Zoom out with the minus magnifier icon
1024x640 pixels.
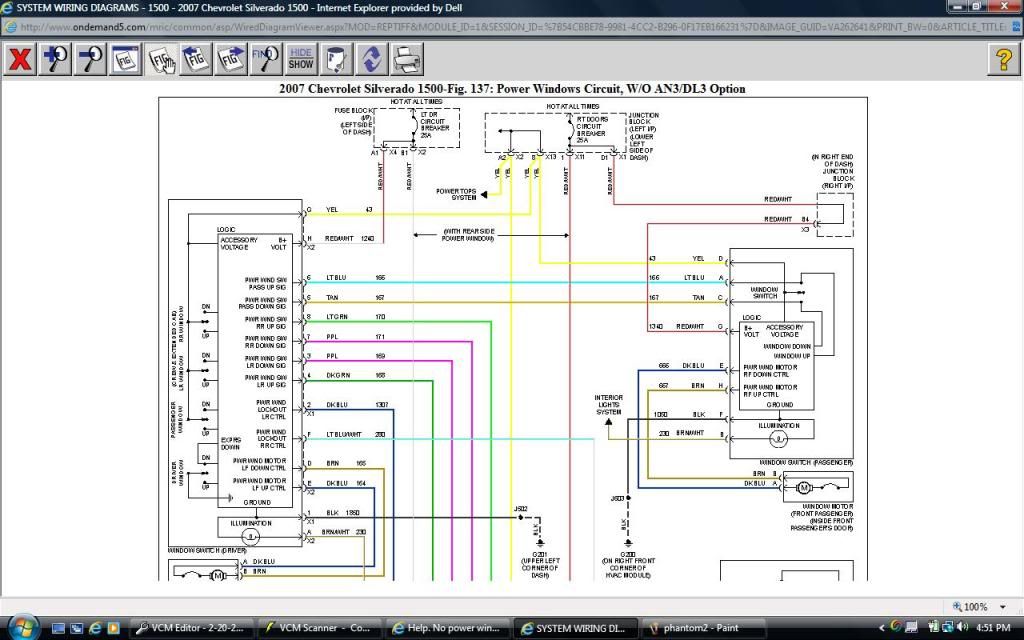point(91,59)
